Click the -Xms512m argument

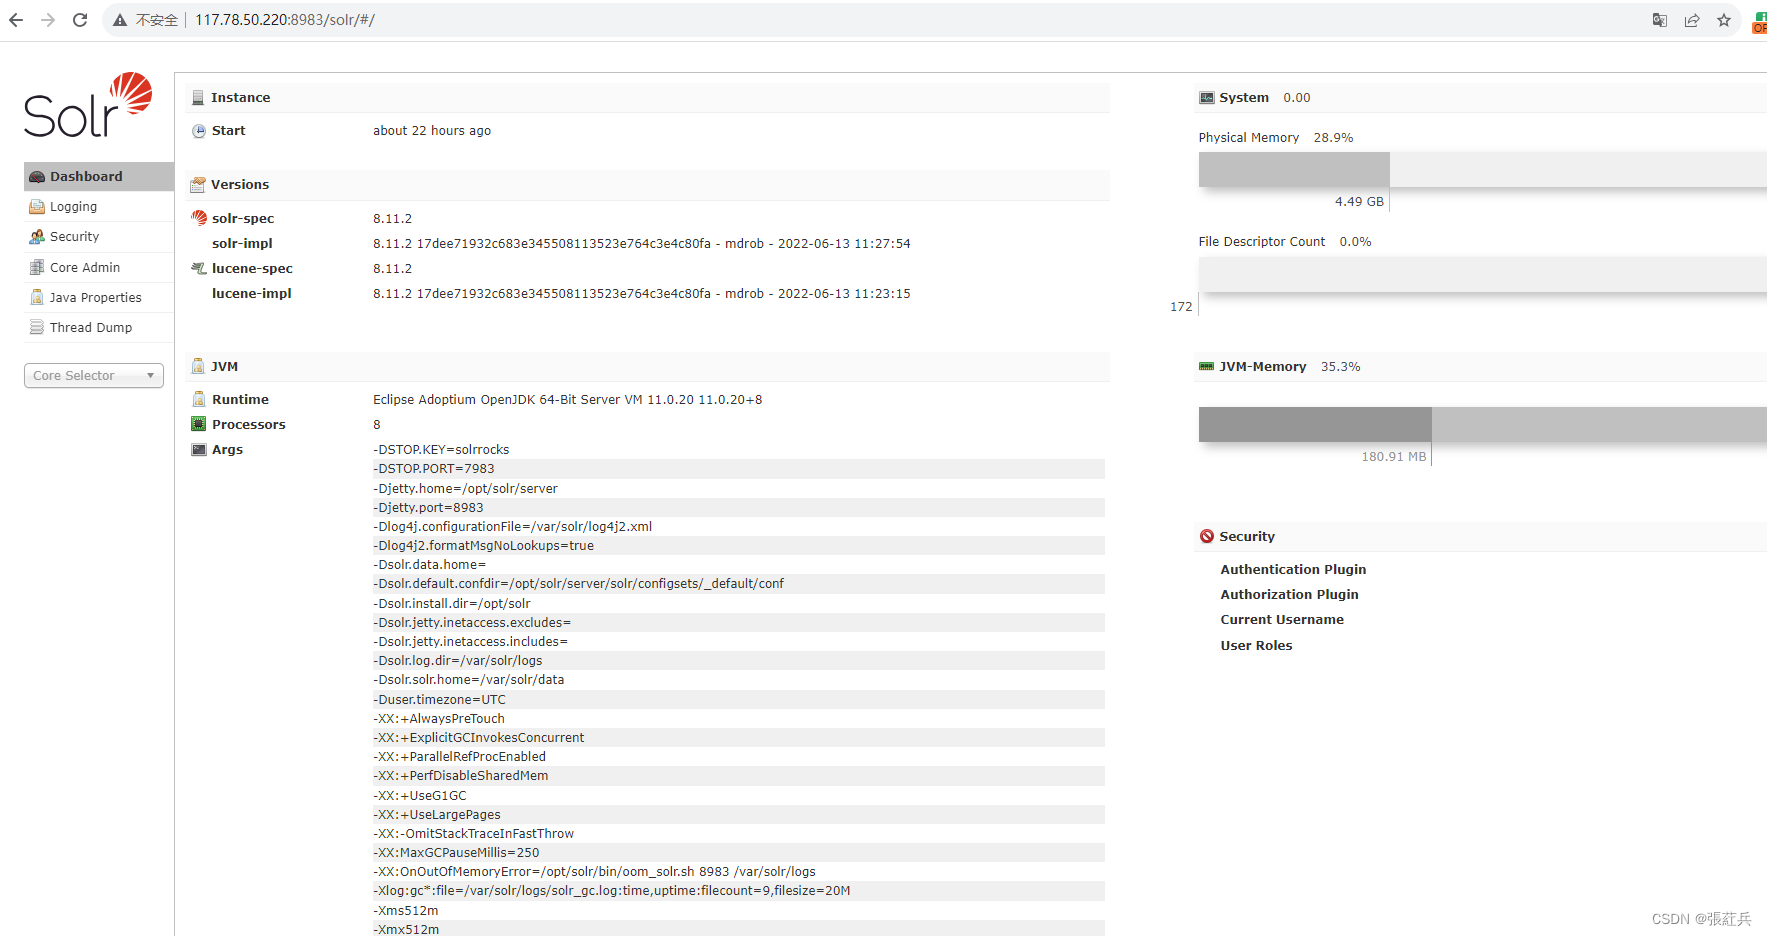tap(406, 911)
